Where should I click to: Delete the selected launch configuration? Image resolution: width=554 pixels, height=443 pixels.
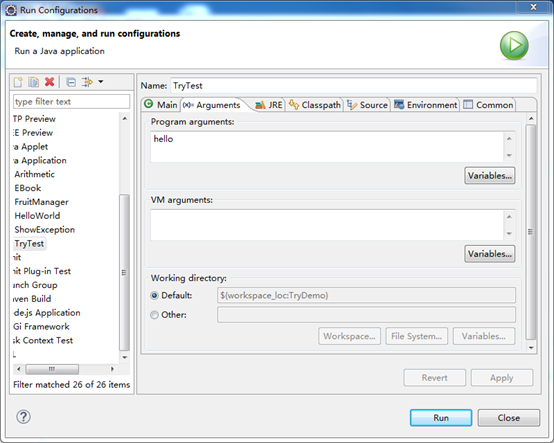click(x=49, y=82)
